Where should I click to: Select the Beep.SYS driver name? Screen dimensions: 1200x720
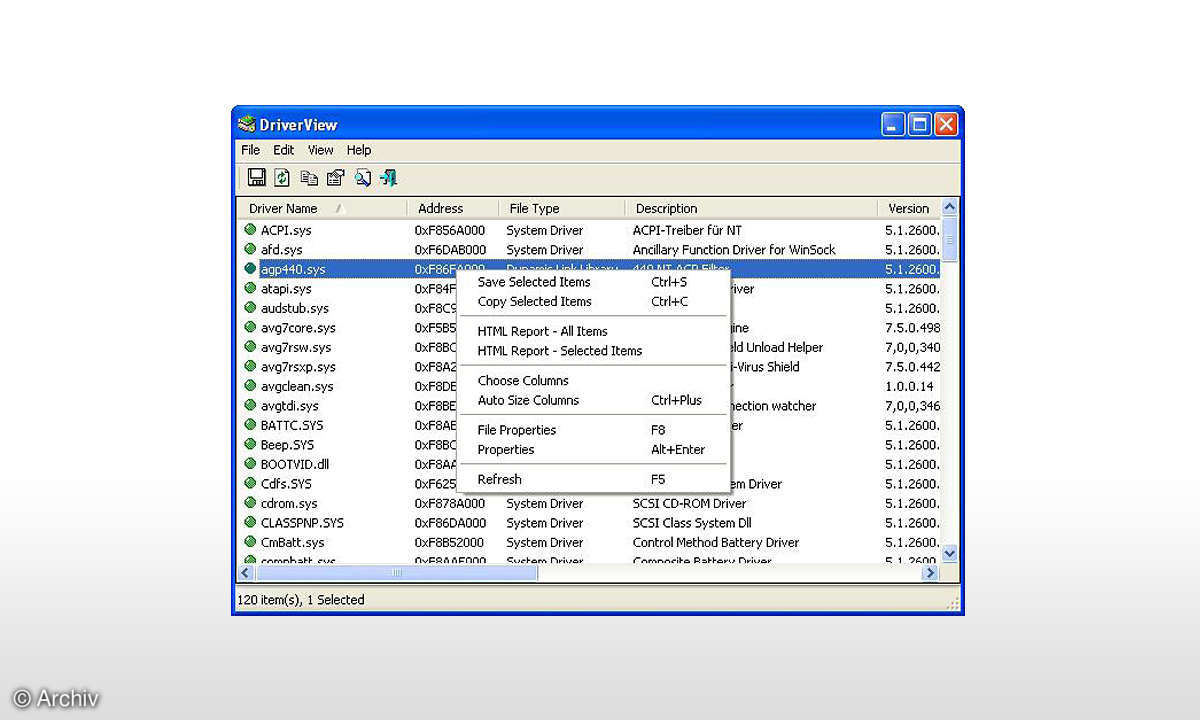287,445
